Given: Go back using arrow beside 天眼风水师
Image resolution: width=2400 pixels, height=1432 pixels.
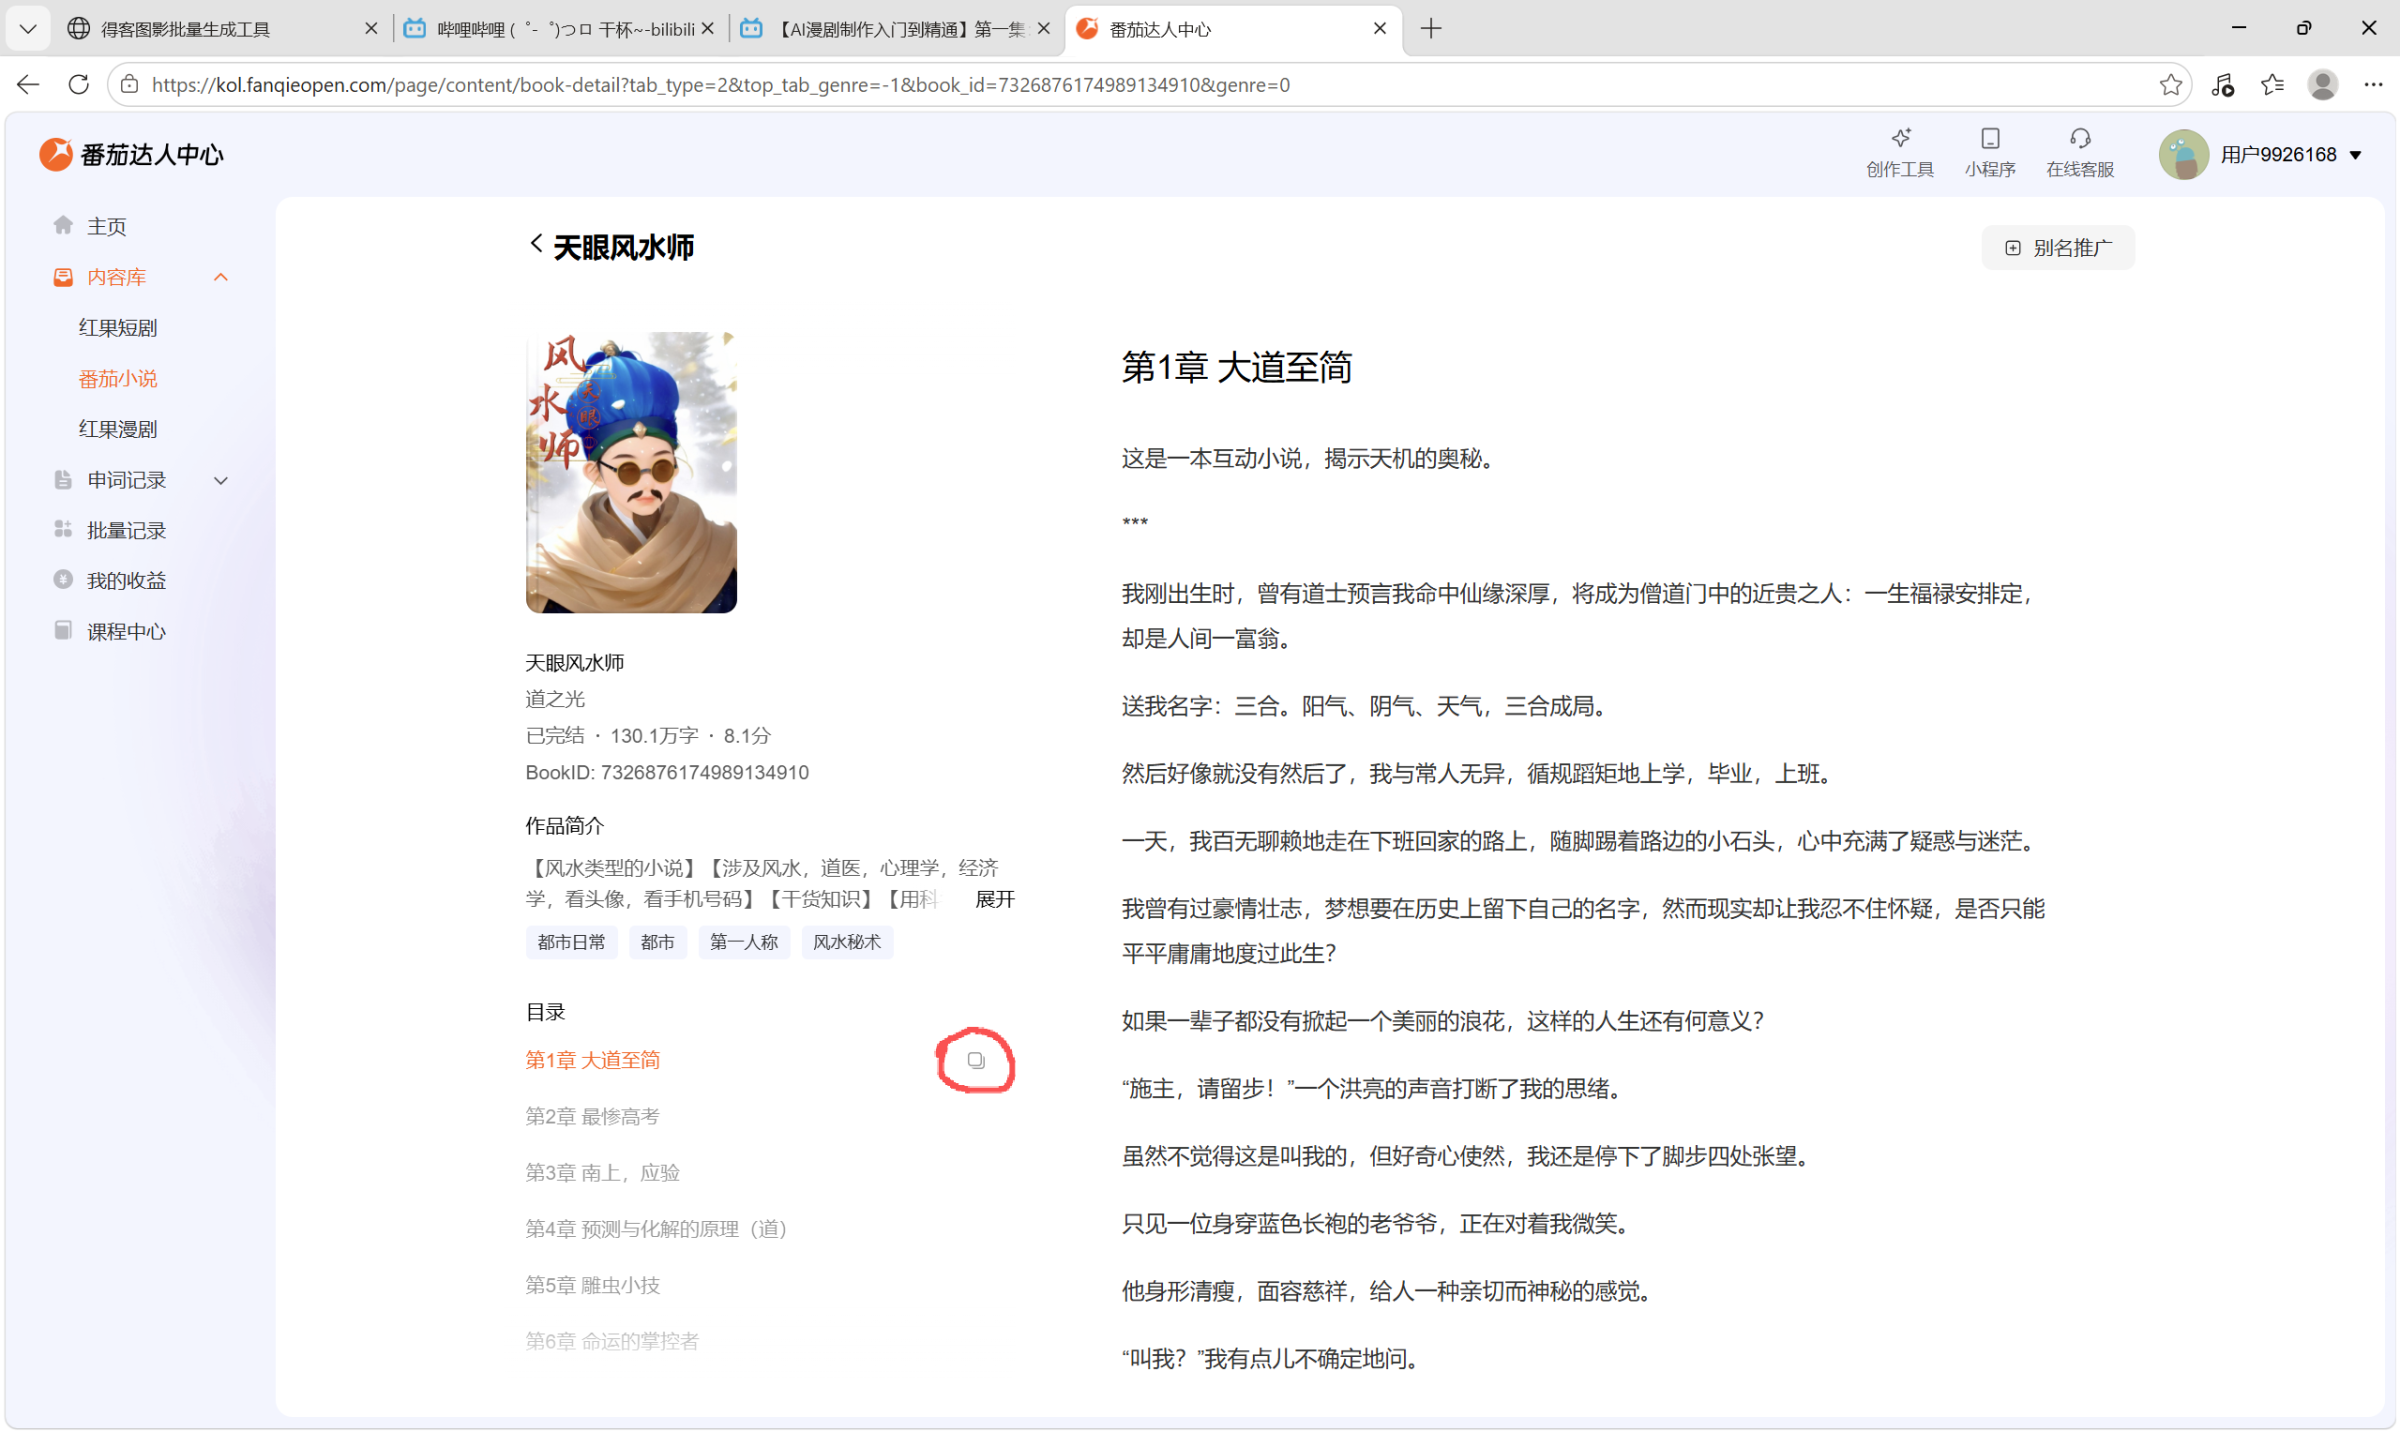Looking at the screenshot, I should click(x=536, y=244).
